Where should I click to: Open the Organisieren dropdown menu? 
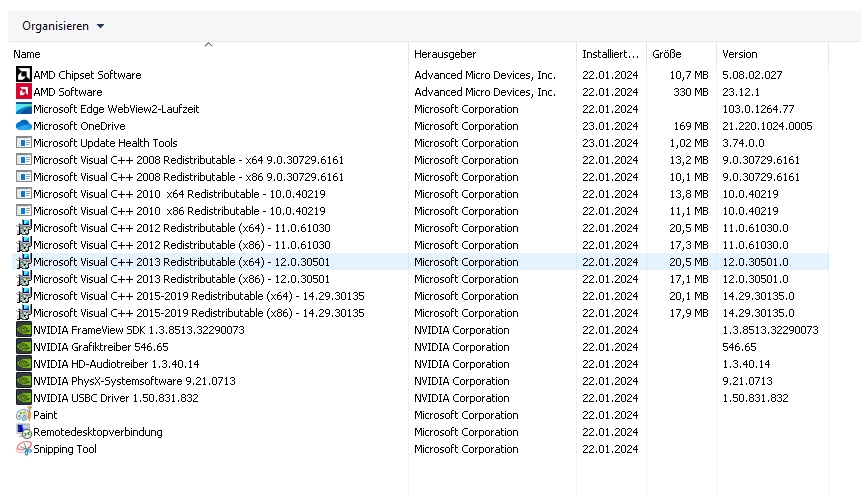point(63,26)
